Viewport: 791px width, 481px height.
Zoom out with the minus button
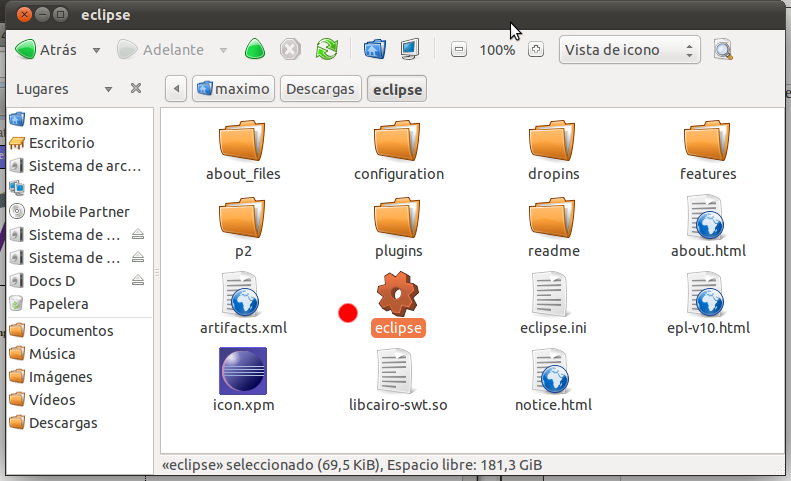pyautogui.click(x=459, y=49)
